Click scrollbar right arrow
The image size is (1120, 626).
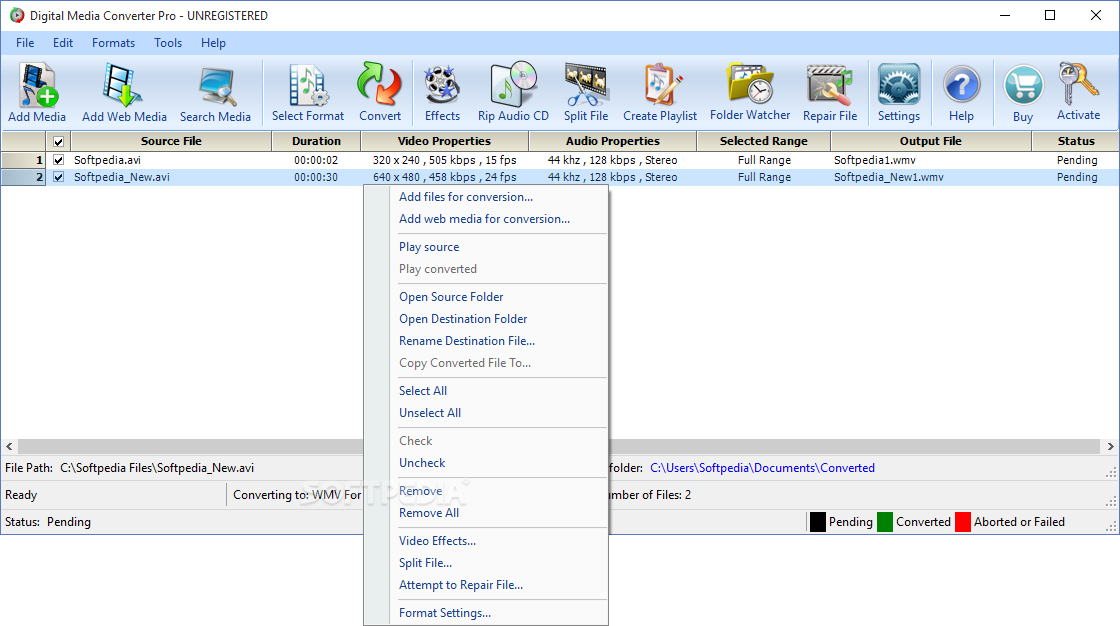(x=1111, y=447)
